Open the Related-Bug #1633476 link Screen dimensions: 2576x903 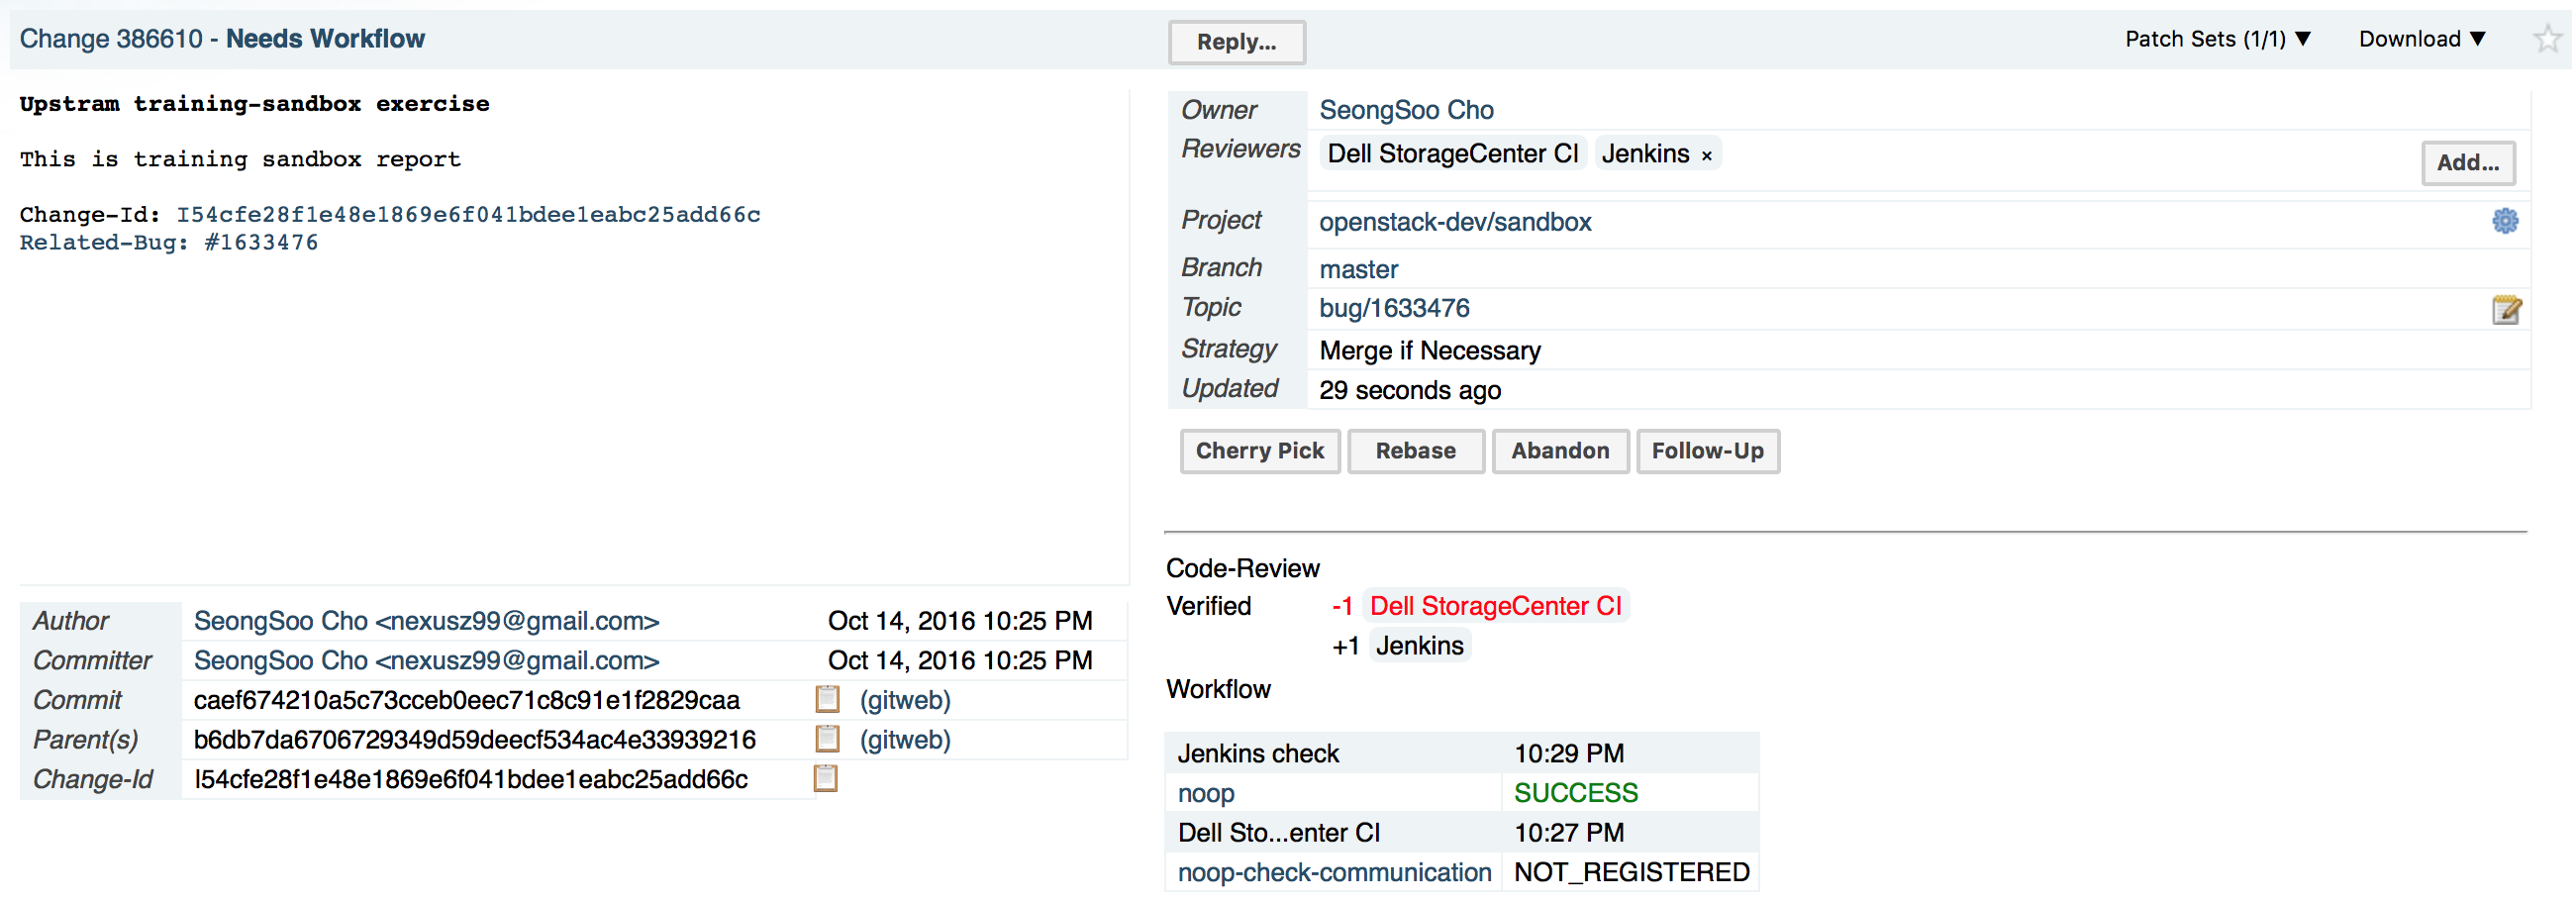click(x=261, y=243)
